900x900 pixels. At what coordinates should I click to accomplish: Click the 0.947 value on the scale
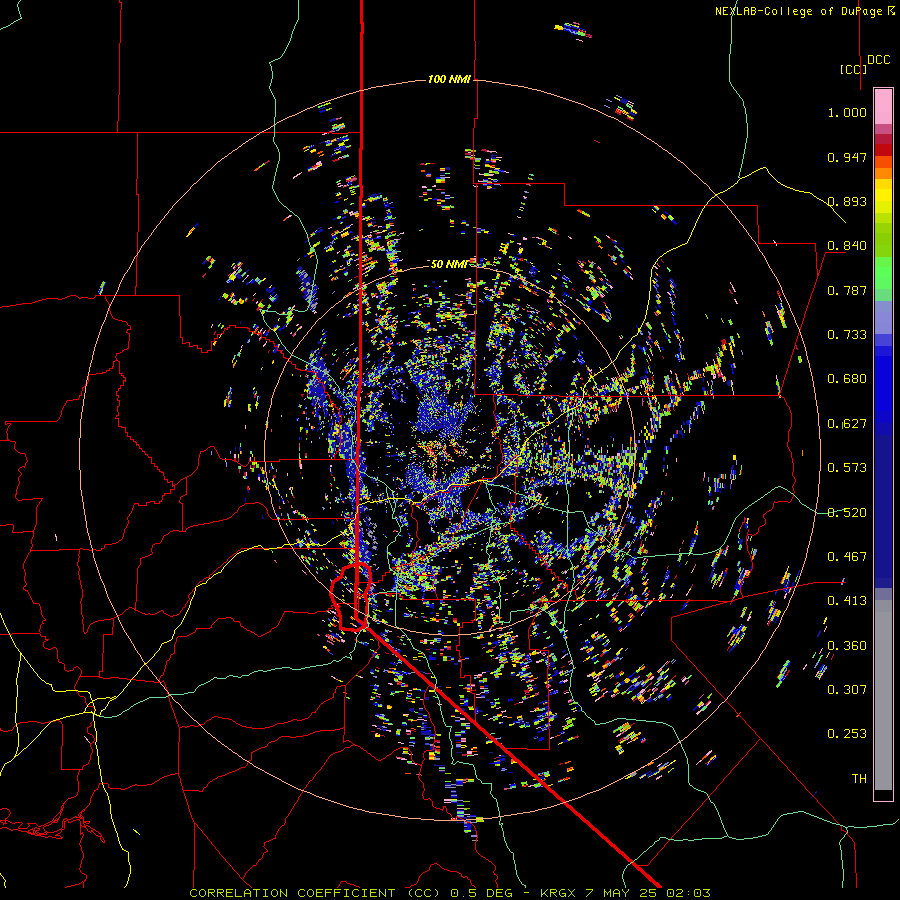coord(847,157)
